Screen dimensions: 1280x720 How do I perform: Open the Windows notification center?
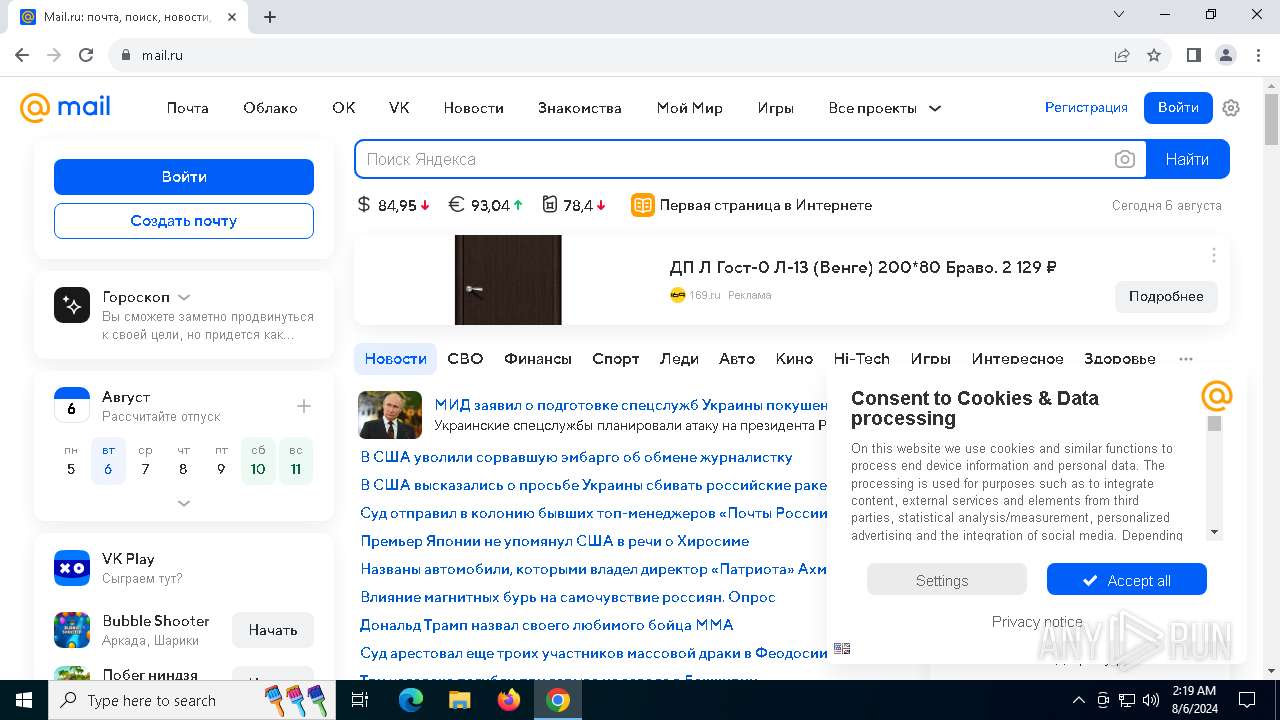coord(1247,700)
